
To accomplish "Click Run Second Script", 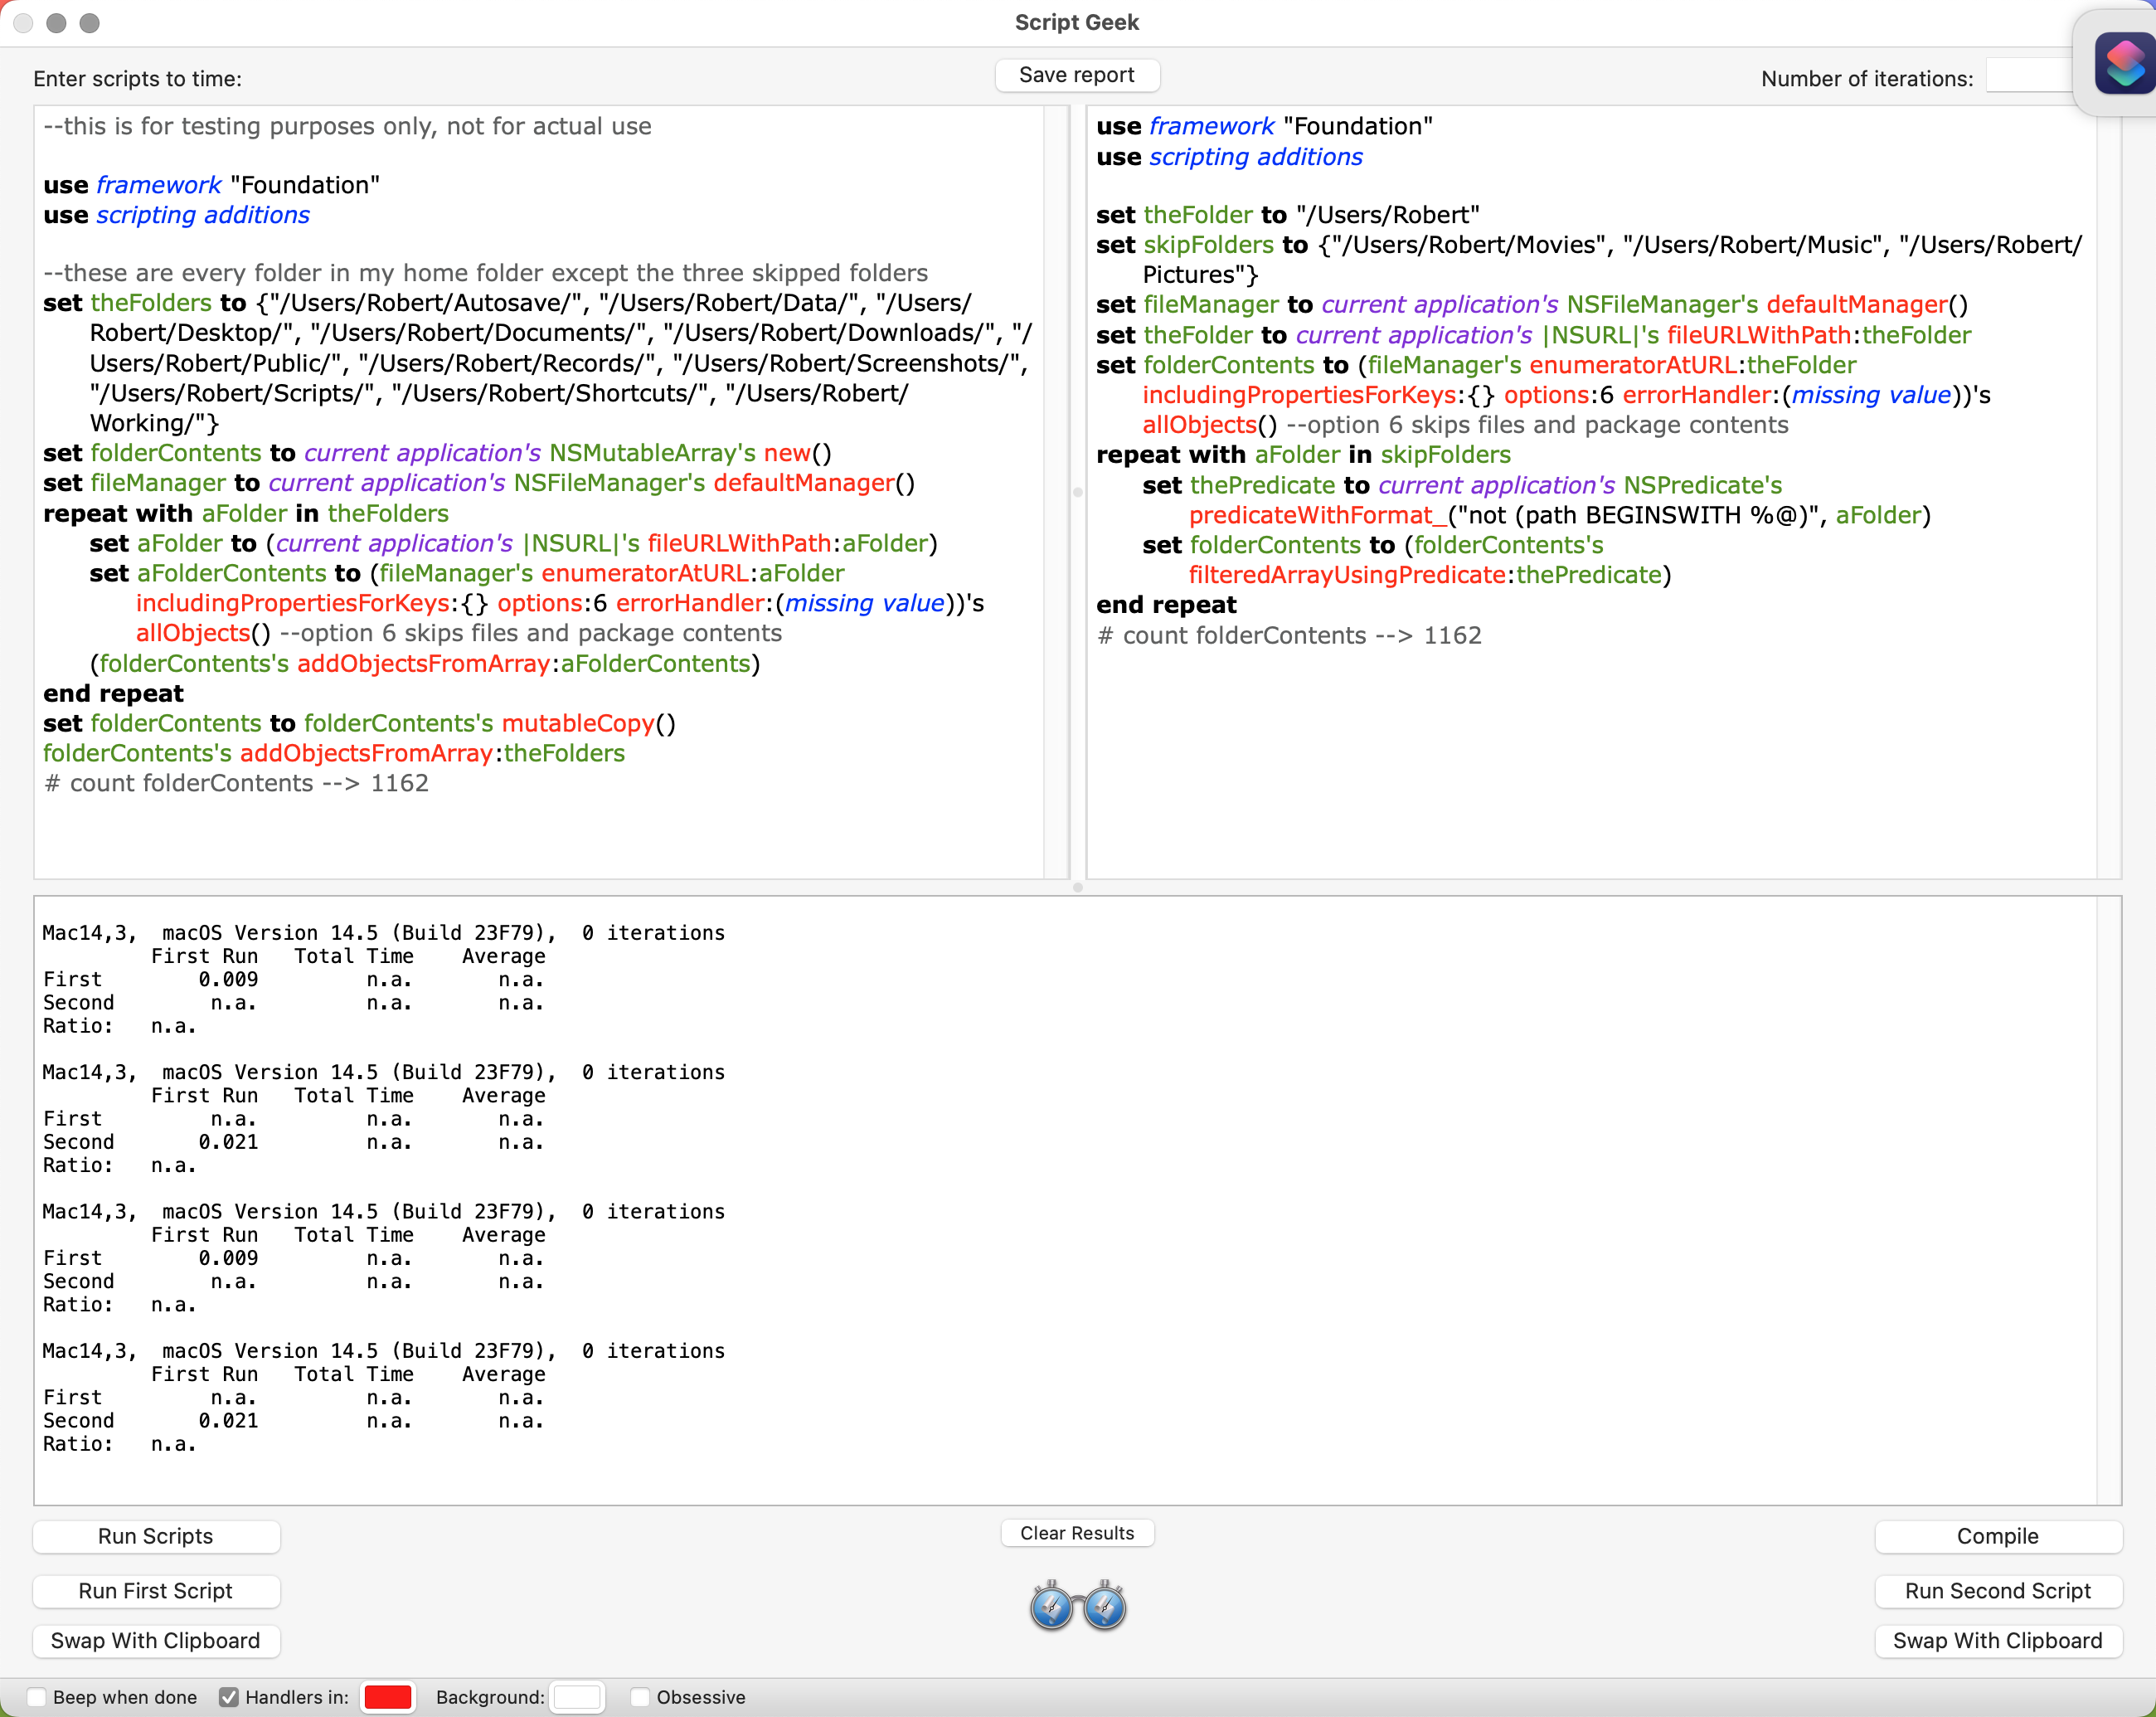I will tap(1997, 1591).
